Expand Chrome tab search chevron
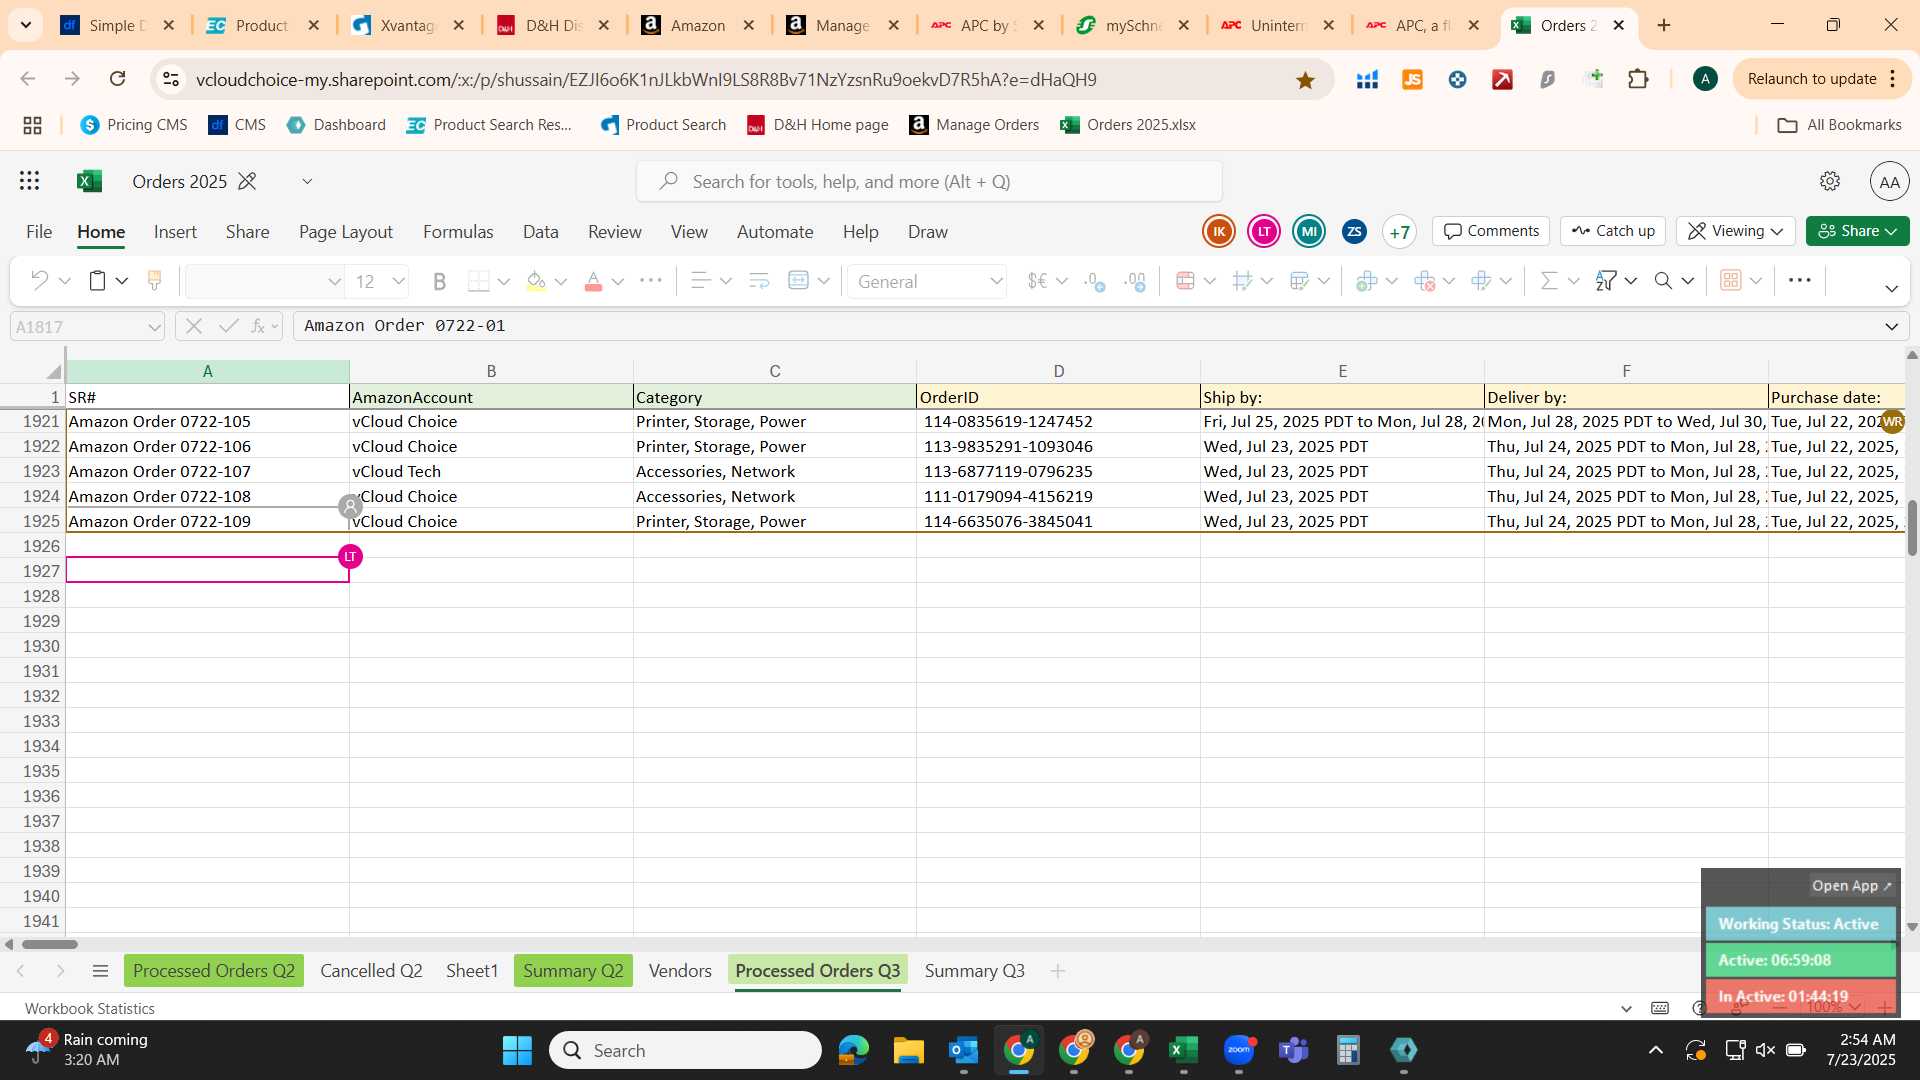The image size is (1920, 1080). coord(25,24)
